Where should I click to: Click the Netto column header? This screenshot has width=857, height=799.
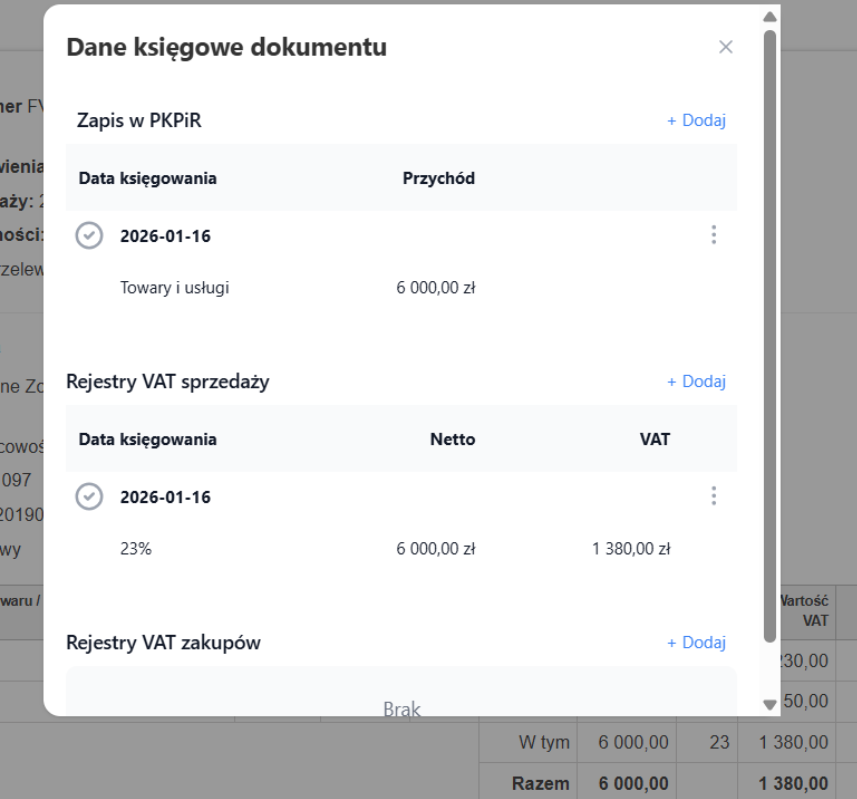(x=452, y=439)
